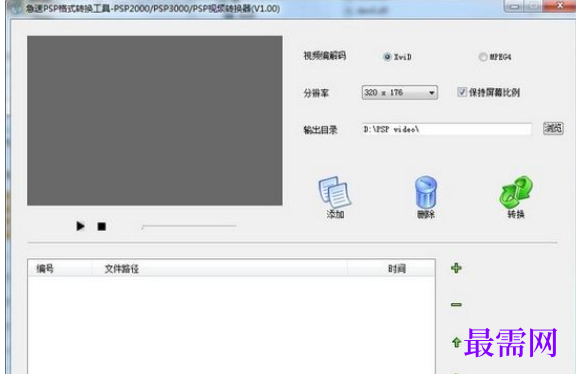576x374 pixels.
Task: Play the video preview
Action: (80, 226)
